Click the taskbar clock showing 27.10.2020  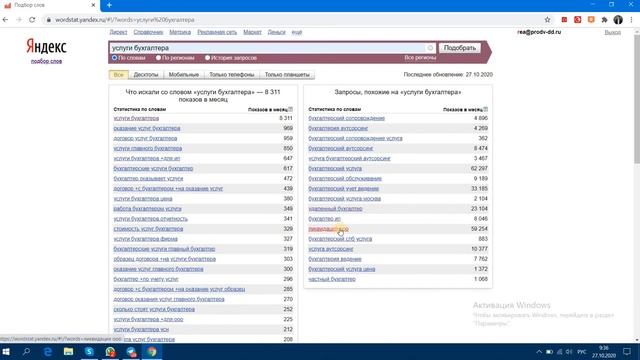tap(604, 352)
